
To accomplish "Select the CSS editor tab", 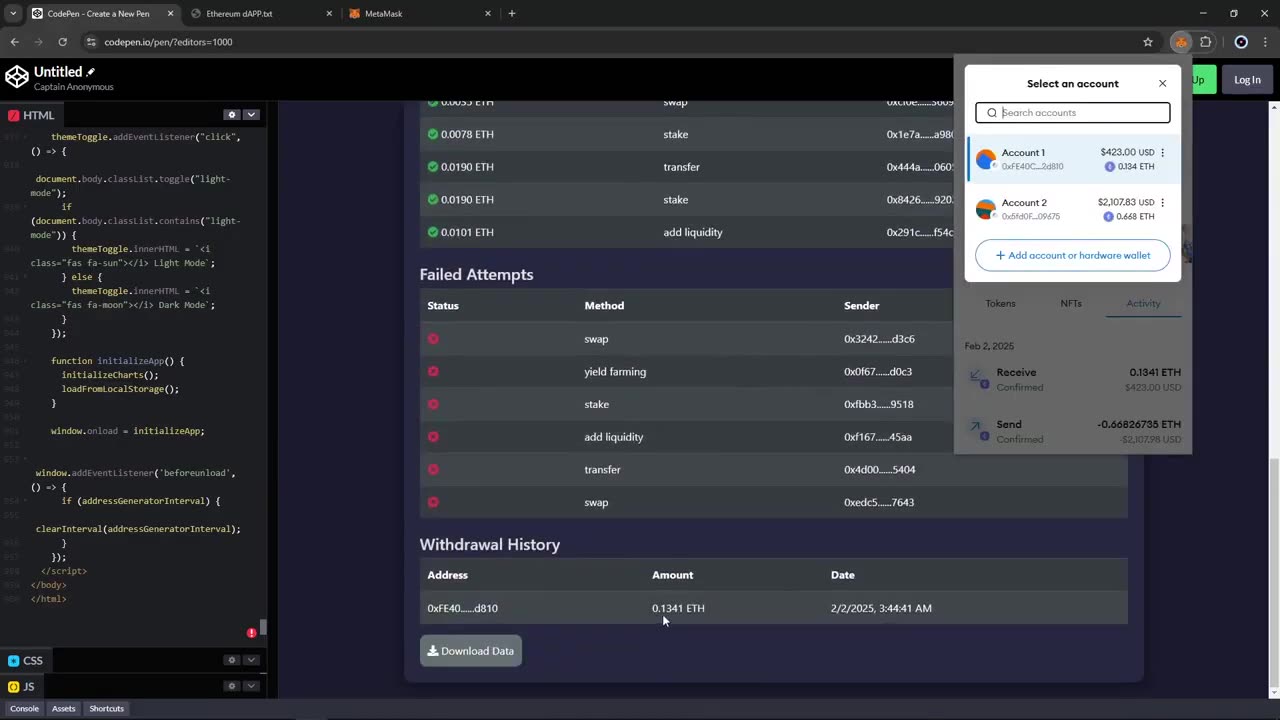I will click(25, 660).
